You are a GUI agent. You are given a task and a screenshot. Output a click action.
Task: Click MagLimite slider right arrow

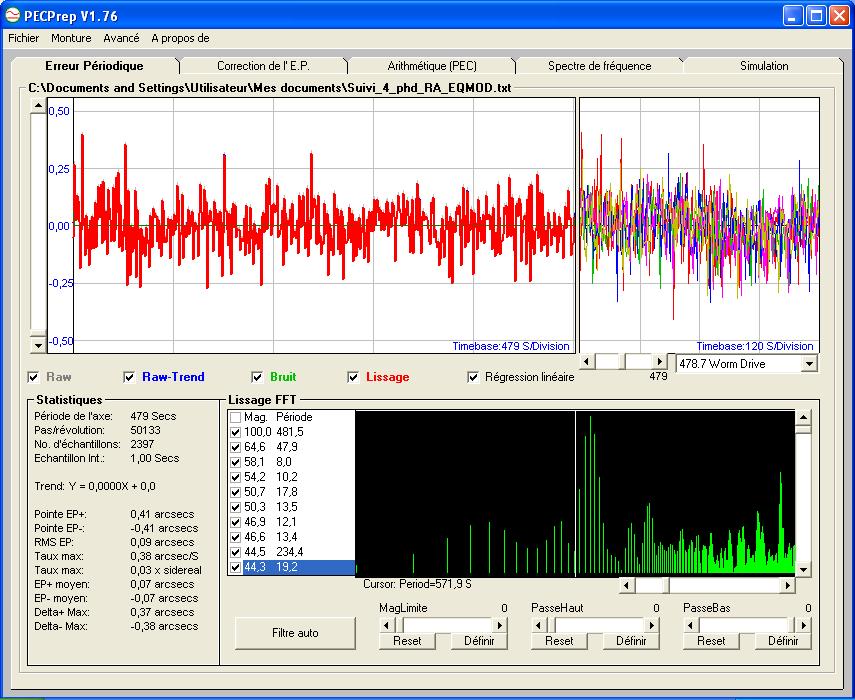click(500, 625)
